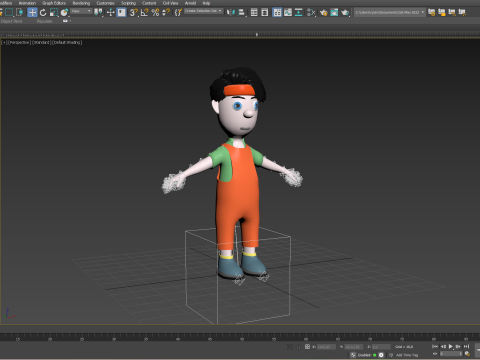The height and width of the screenshot is (360, 480).
Task: Open the project path dropdown
Action: tap(390, 12)
